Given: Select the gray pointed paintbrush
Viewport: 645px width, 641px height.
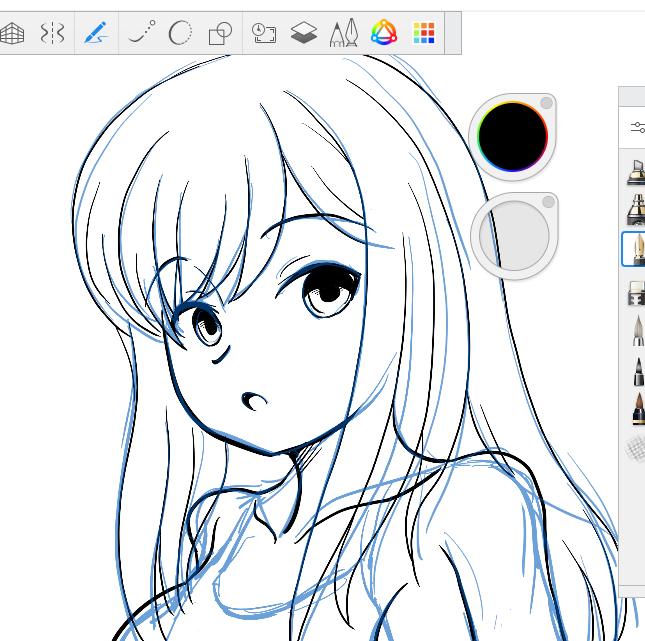Looking at the screenshot, I should coord(638,330).
